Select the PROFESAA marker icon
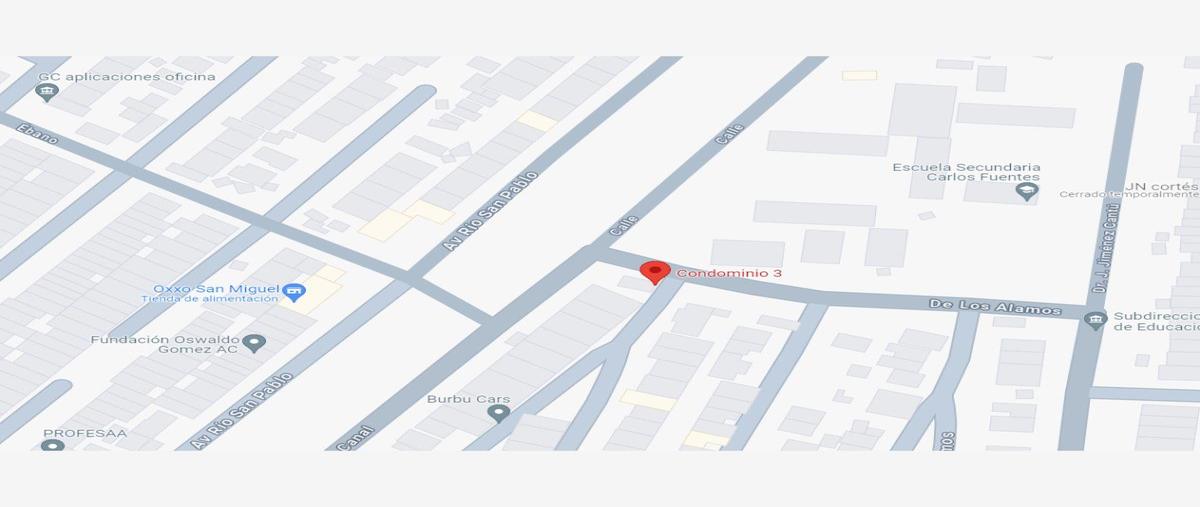 53,446
